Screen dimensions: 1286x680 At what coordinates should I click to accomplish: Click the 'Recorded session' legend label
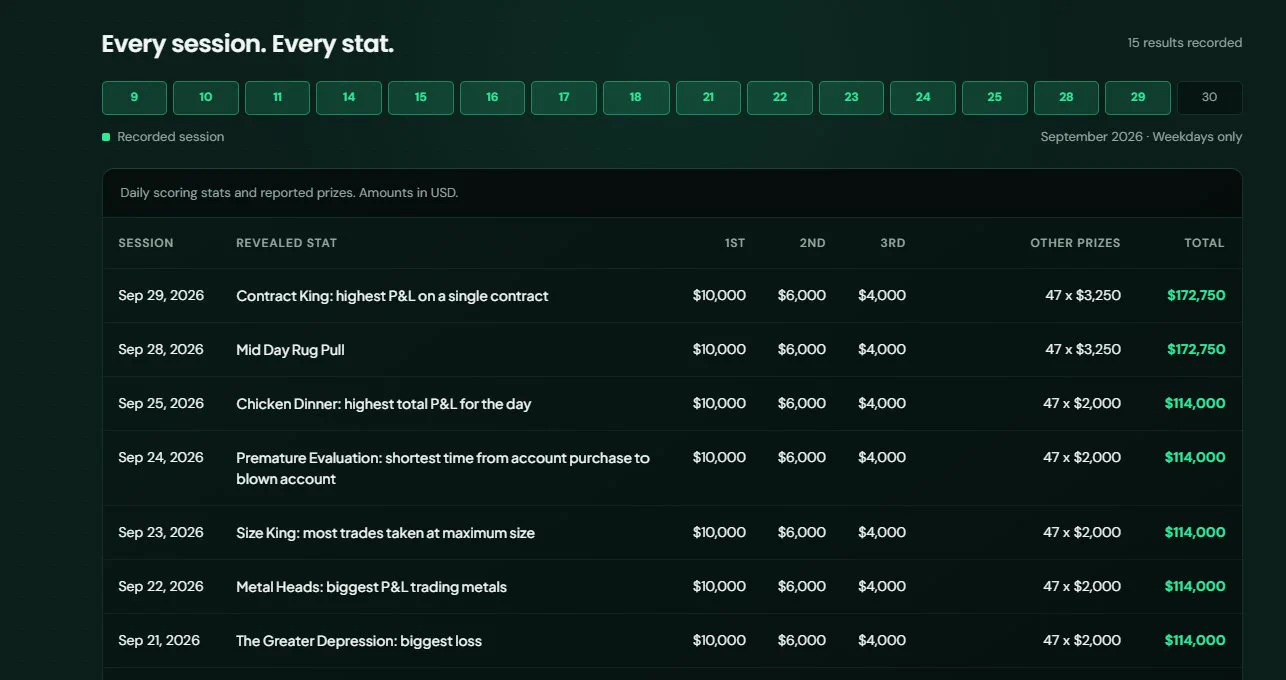pos(170,137)
